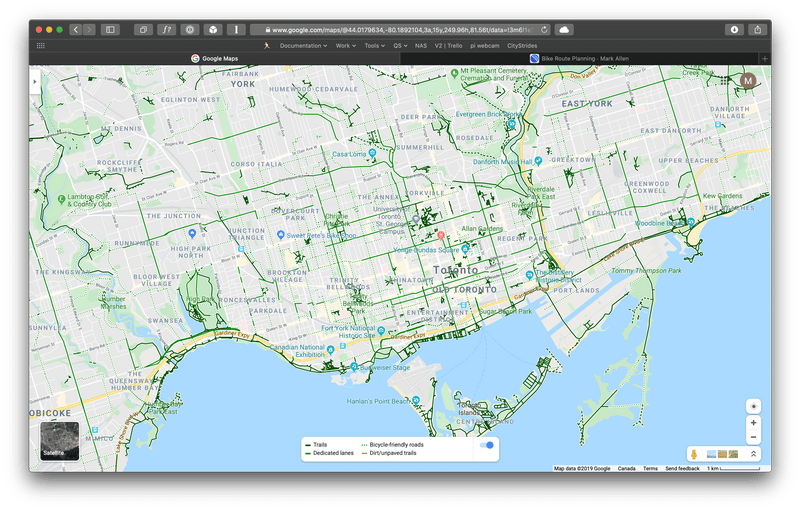
Task: Click the cube extension icon in toolbar
Action: pyautogui.click(x=213, y=30)
